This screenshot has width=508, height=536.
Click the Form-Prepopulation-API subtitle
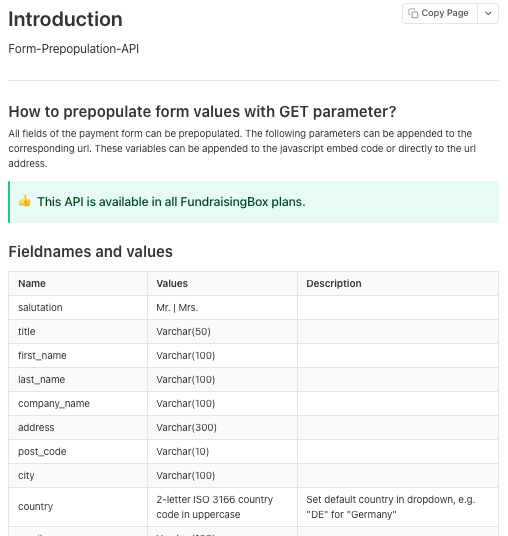pyautogui.click(x=73, y=49)
